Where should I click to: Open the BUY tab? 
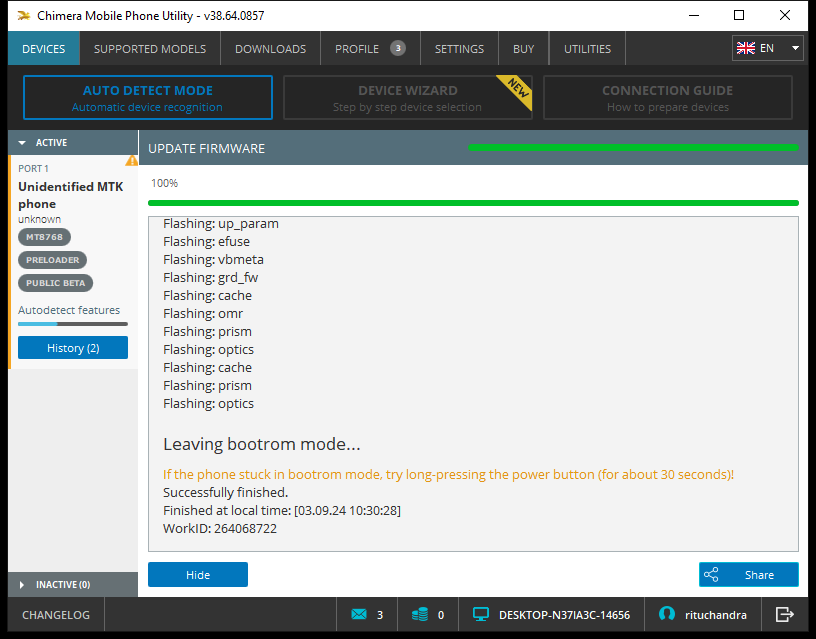coord(524,49)
